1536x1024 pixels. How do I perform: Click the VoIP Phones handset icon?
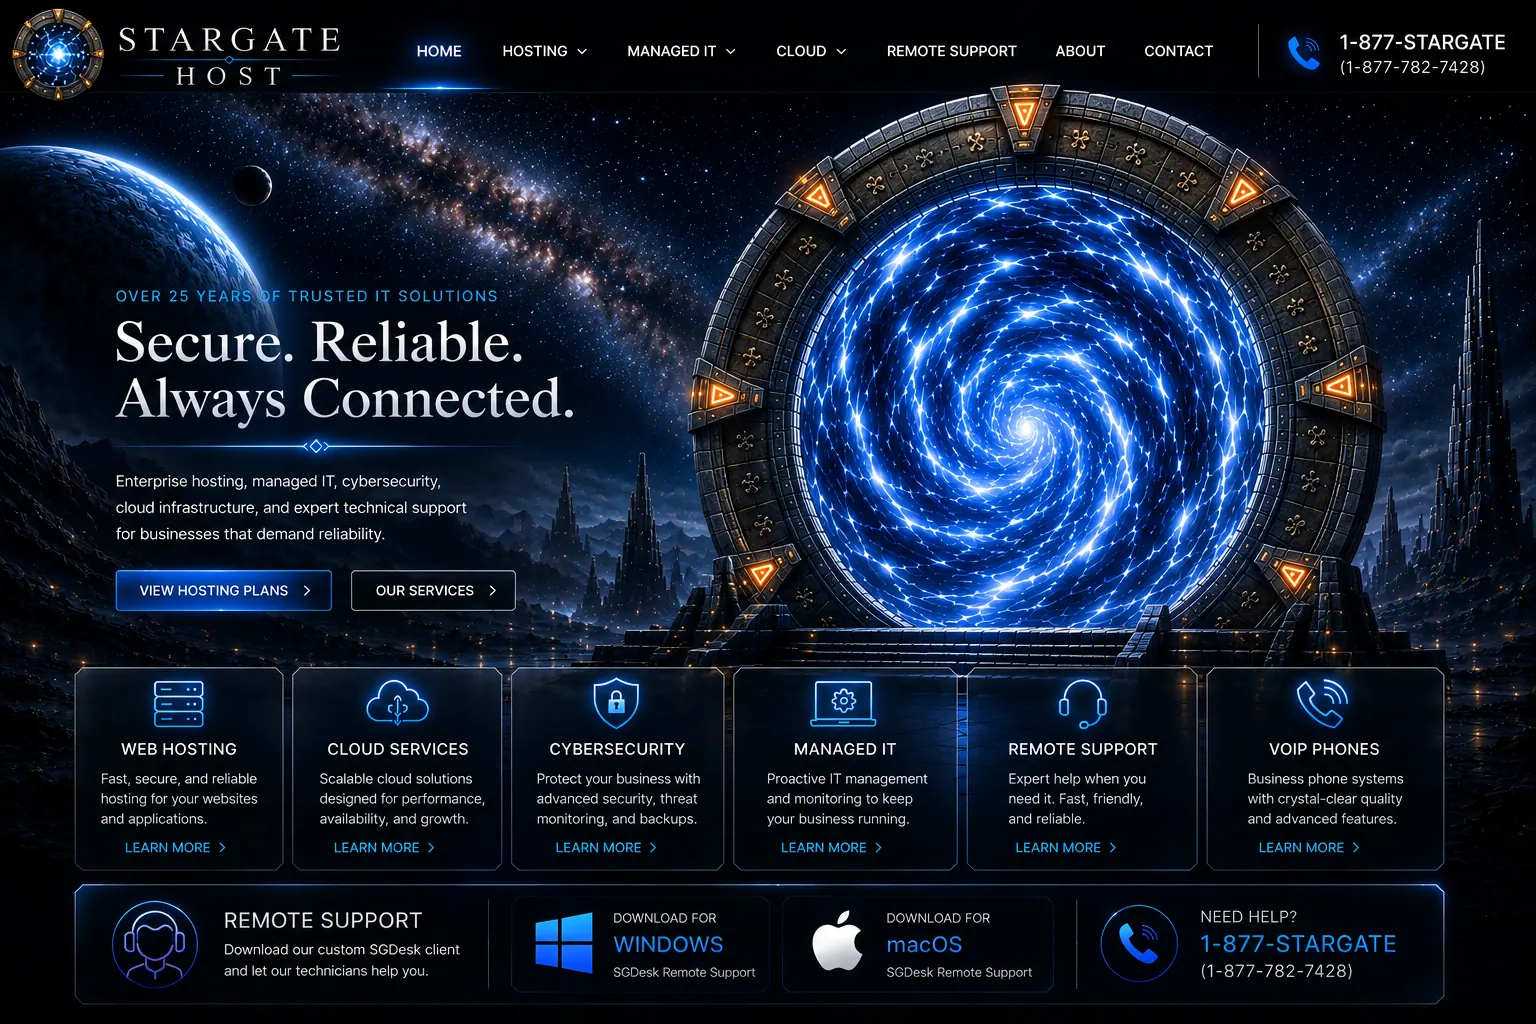click(x=1322, y=703)
